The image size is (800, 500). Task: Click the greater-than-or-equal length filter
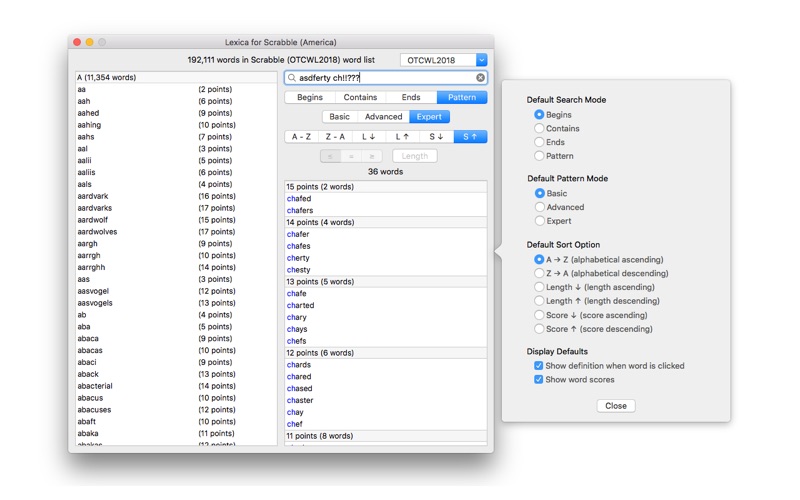[371, 156]
